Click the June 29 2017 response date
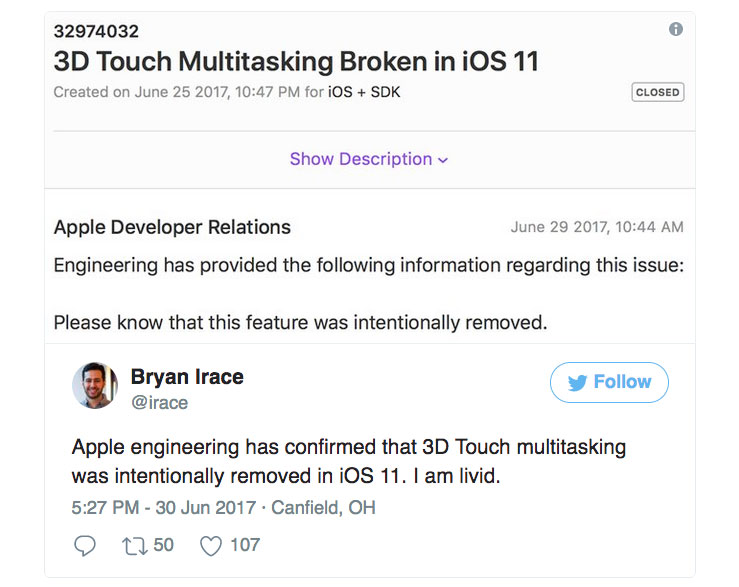The height and width of the screenshot is (587, 739). click(597, 227)
